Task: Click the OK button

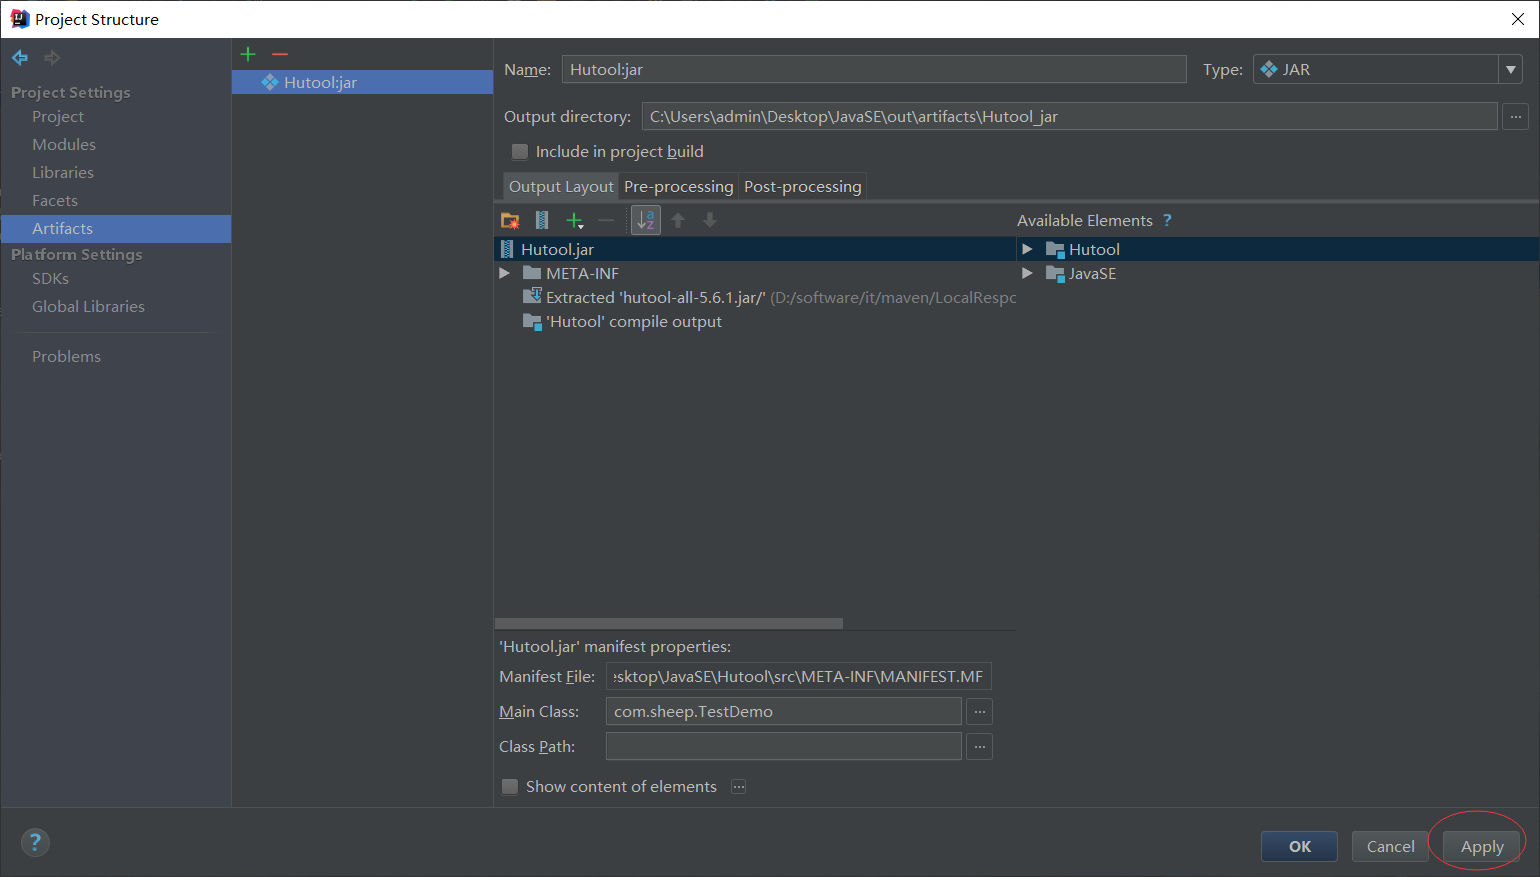Action: (x=1300, y=846)
